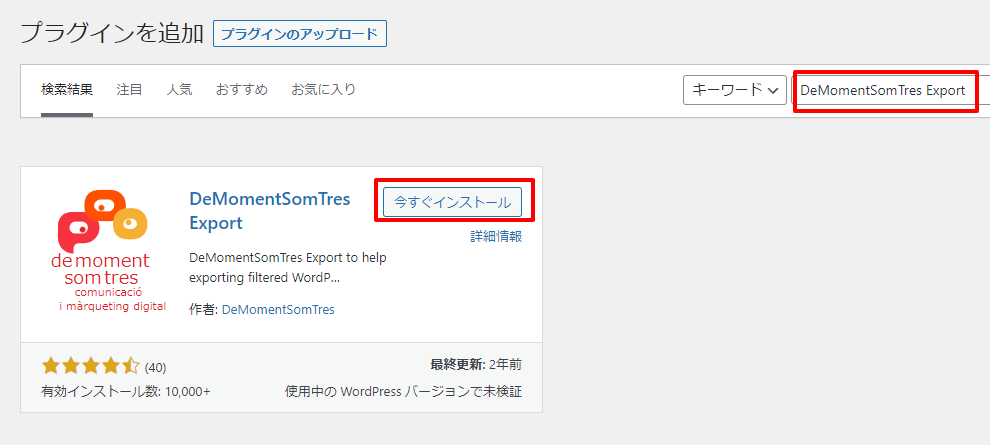Open the お気に入り tab
Image resolution: width=990 pixels, height=445 pixels.
pyautogui.click(x=323, y=90)
